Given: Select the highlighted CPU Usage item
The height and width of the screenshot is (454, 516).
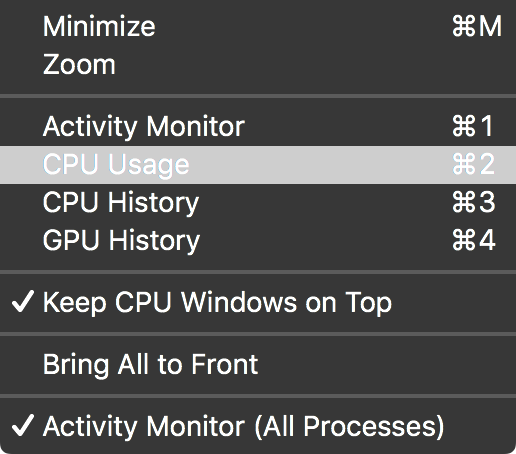Looking at the screenshot, I should [x=258, y=165].
